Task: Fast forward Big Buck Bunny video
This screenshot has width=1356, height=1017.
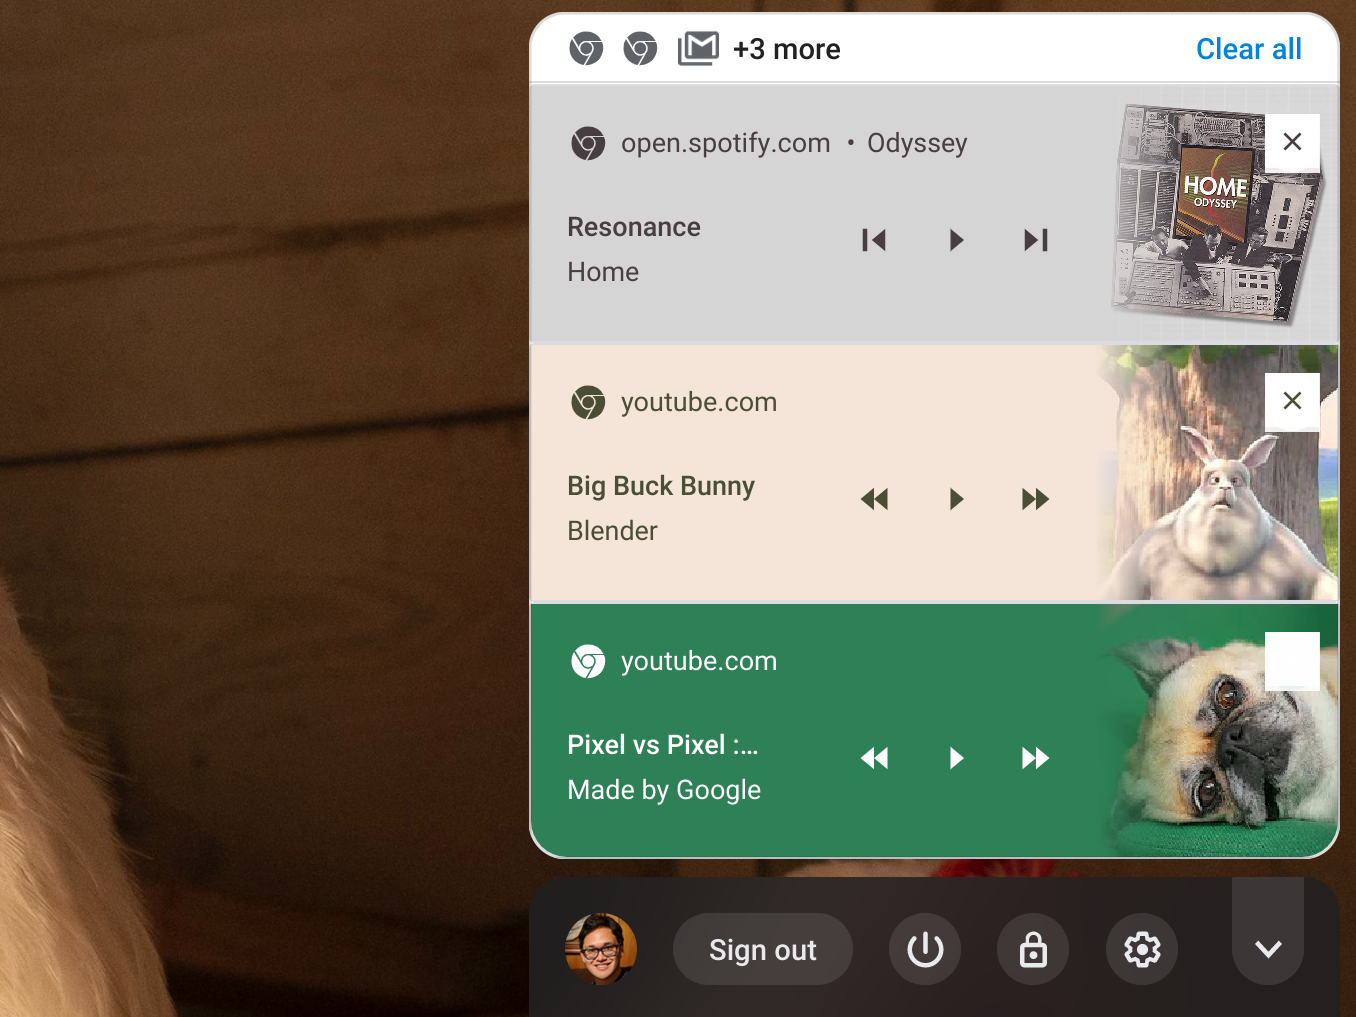Action: [x=1035, y=499]
